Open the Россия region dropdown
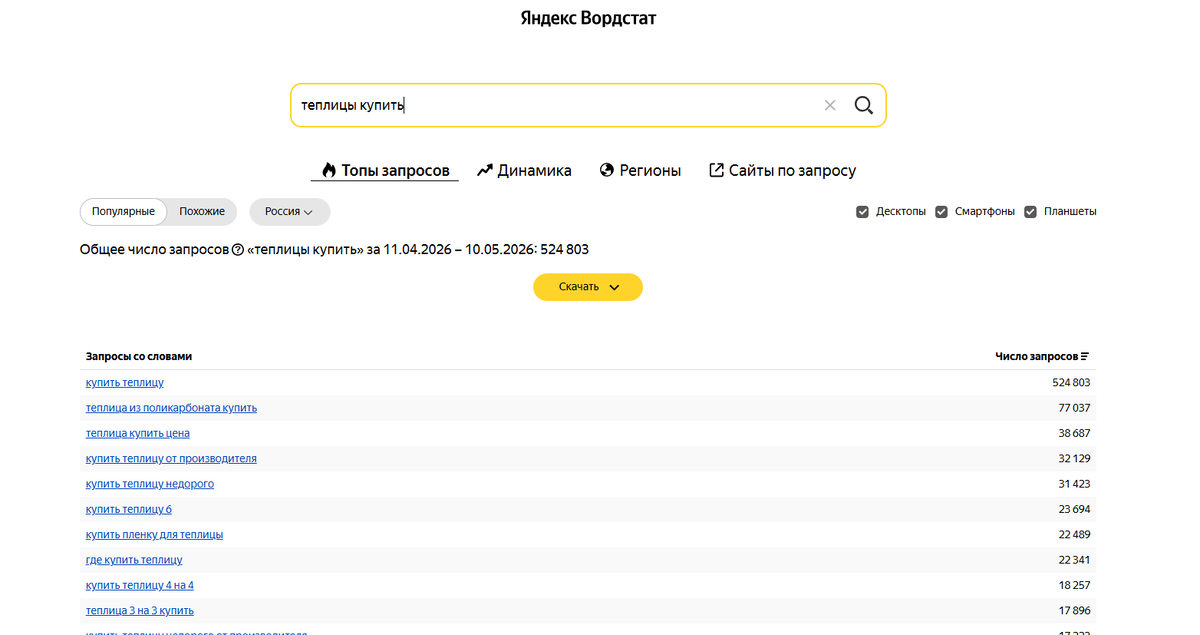1200x635 pixels. pyautogui.click(x=289, y=212)
